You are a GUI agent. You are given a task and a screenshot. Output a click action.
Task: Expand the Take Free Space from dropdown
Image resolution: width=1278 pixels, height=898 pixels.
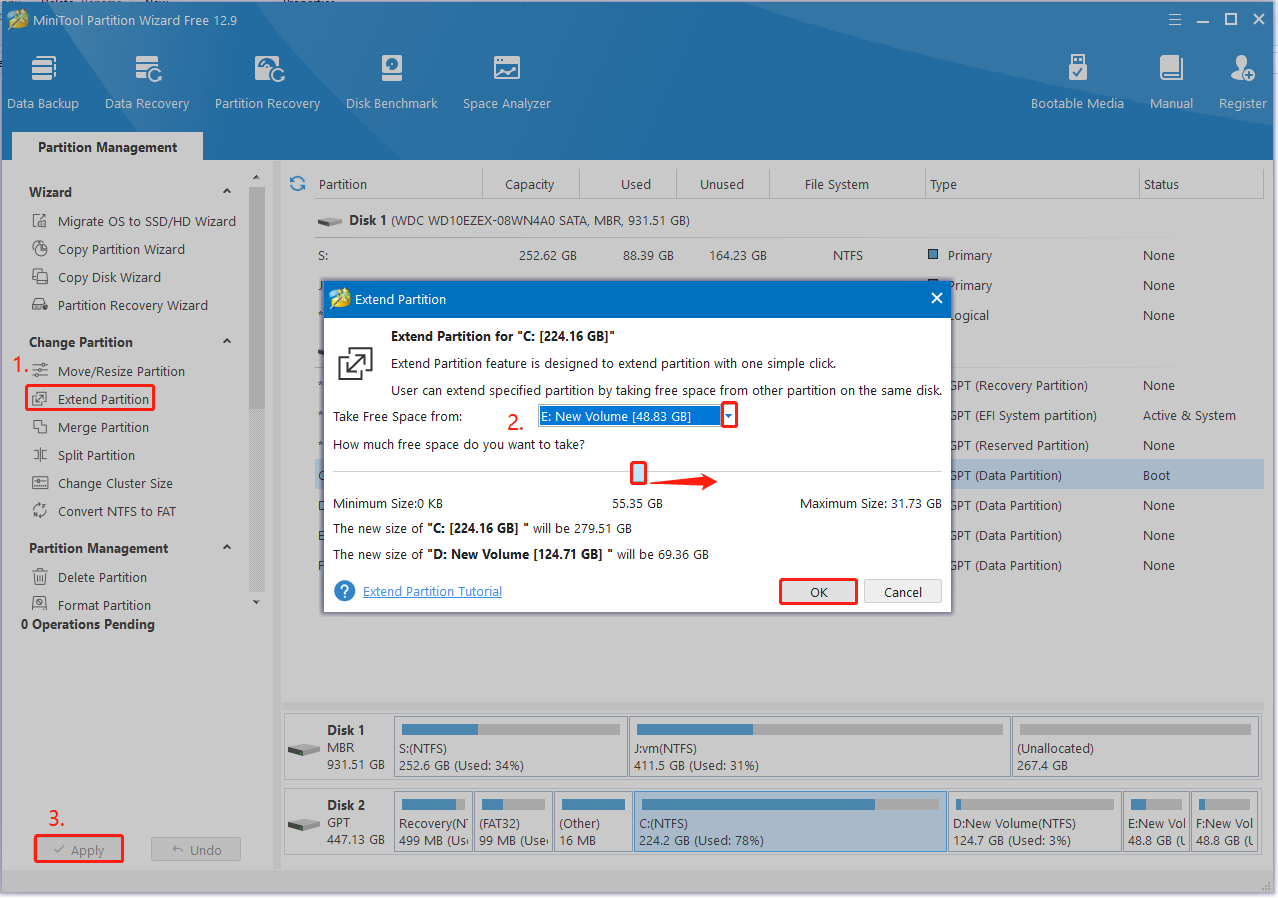729,416
